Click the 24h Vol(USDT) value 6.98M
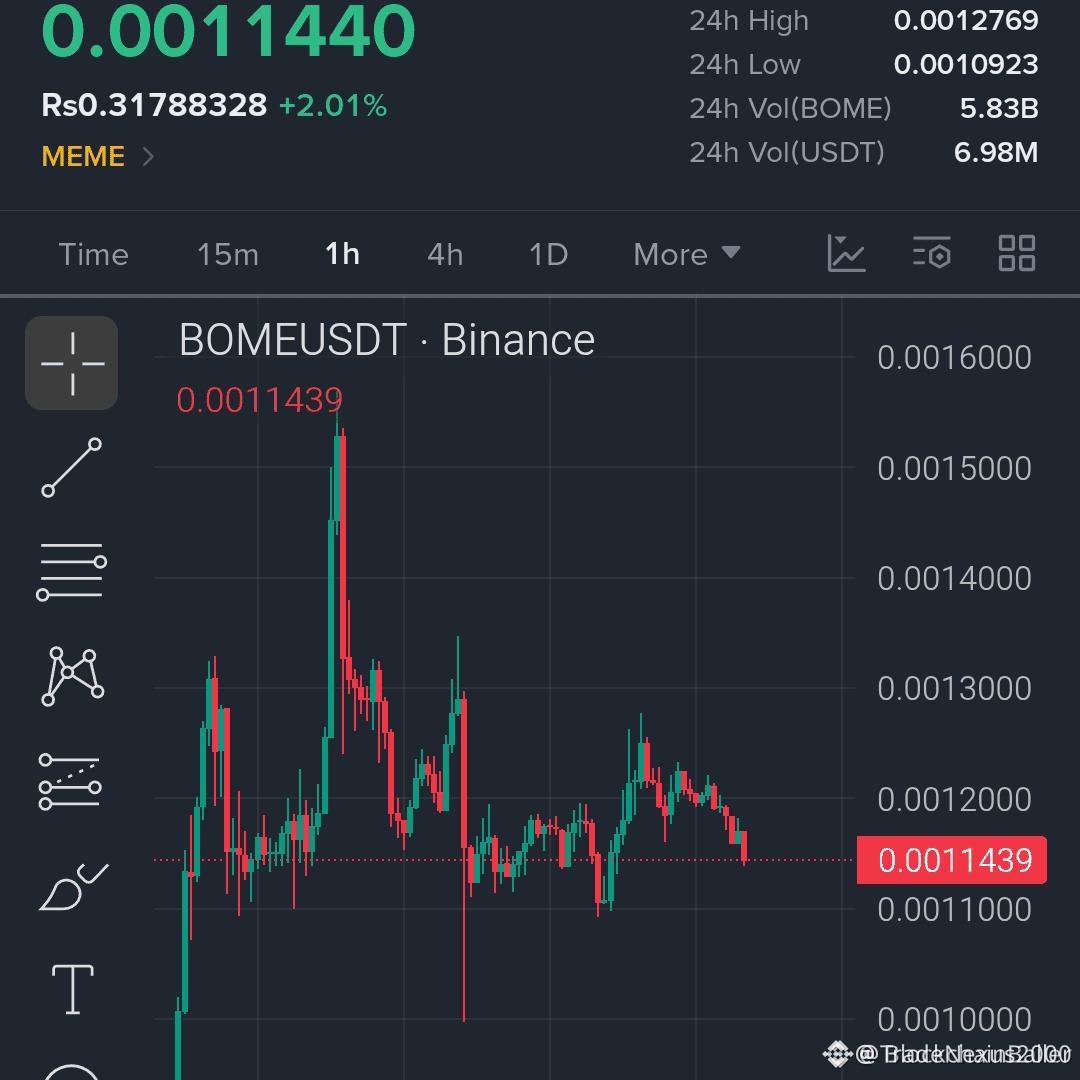Screen dimensions: 1080x1080 pos(996,153)
